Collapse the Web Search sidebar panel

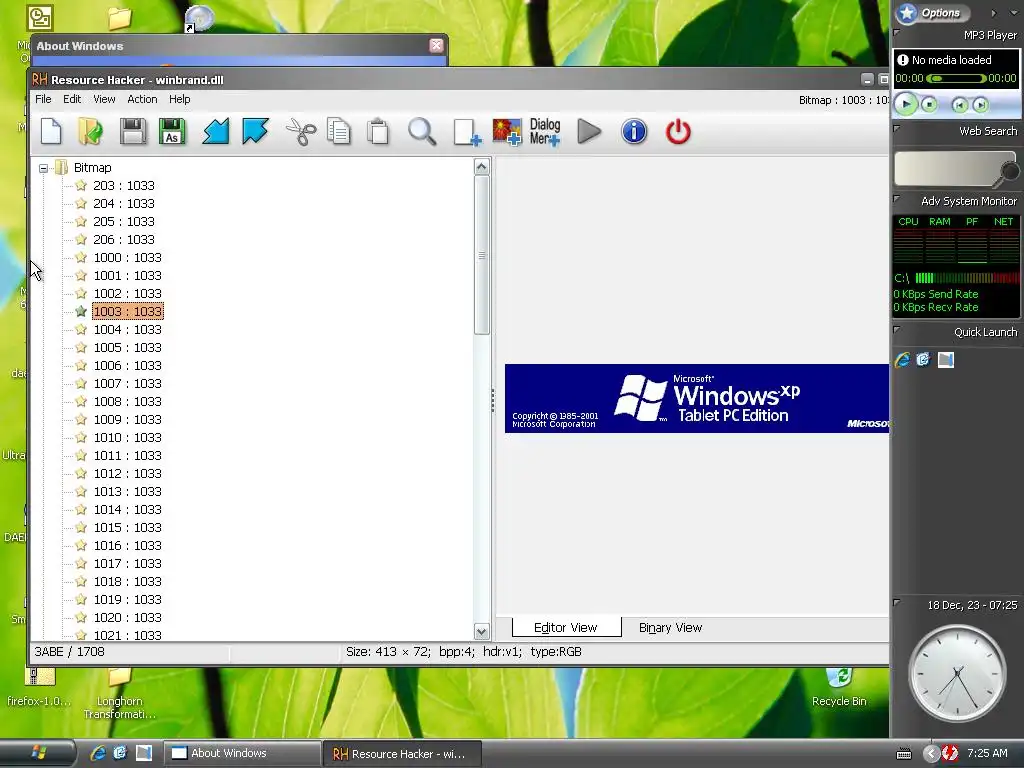(897, 129)
